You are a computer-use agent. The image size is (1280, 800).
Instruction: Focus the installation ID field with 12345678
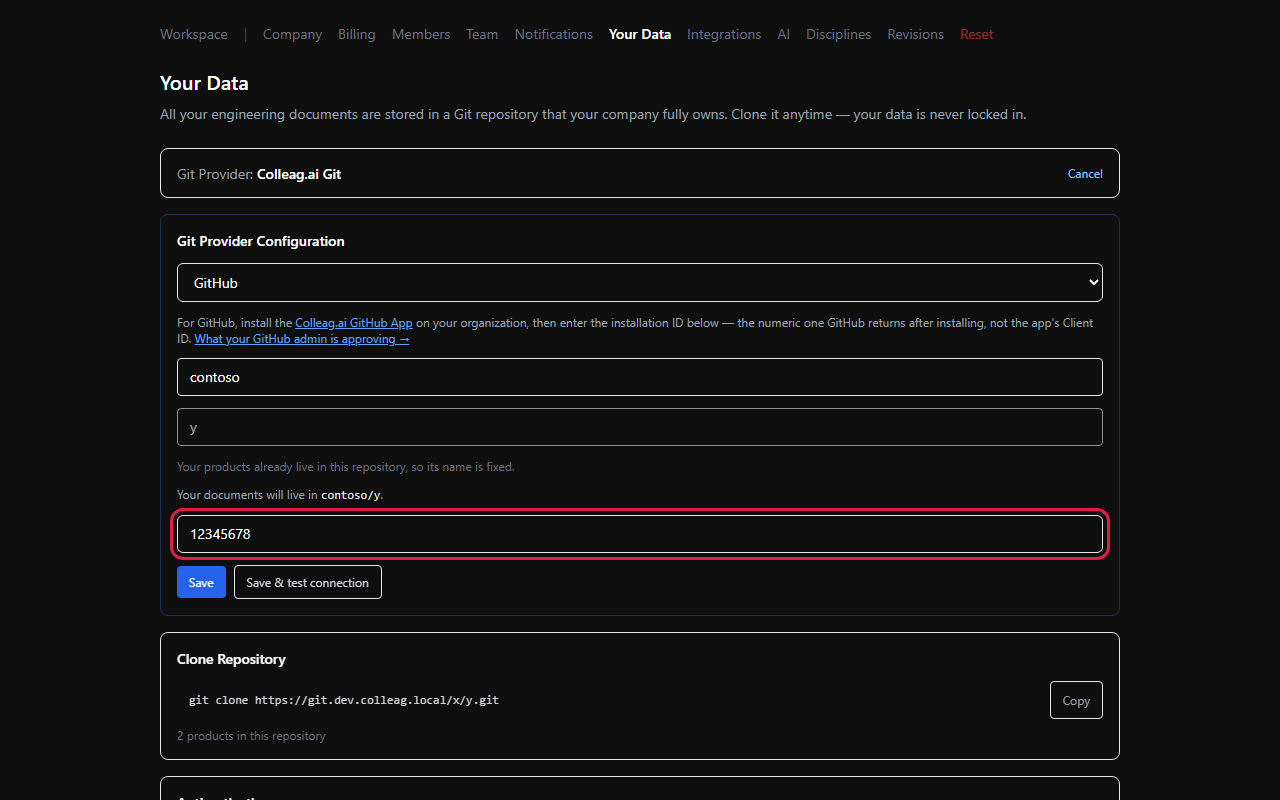(x=640, y=534)
